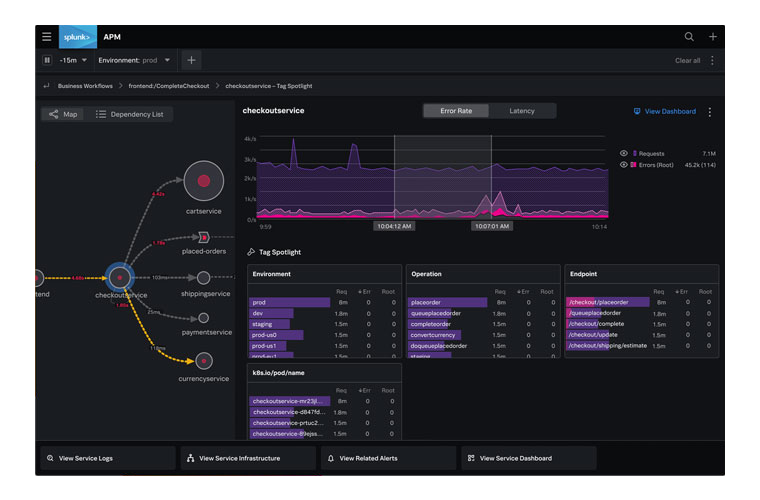This screenshot has width=760, height=500.
Task: Switch chart to Latency view
Action: click(x=522, y=111)
